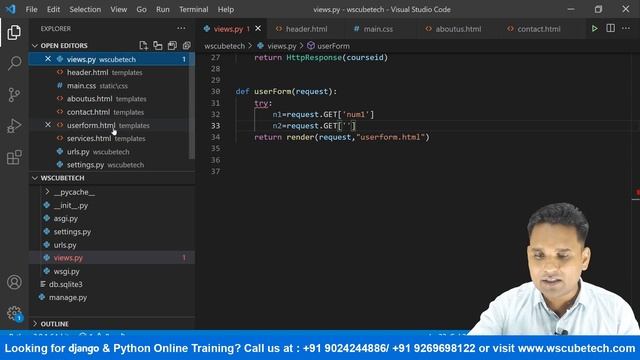Open the Edit menu
This screenshot has height=360, width=640.
click(x=53, y=9)
